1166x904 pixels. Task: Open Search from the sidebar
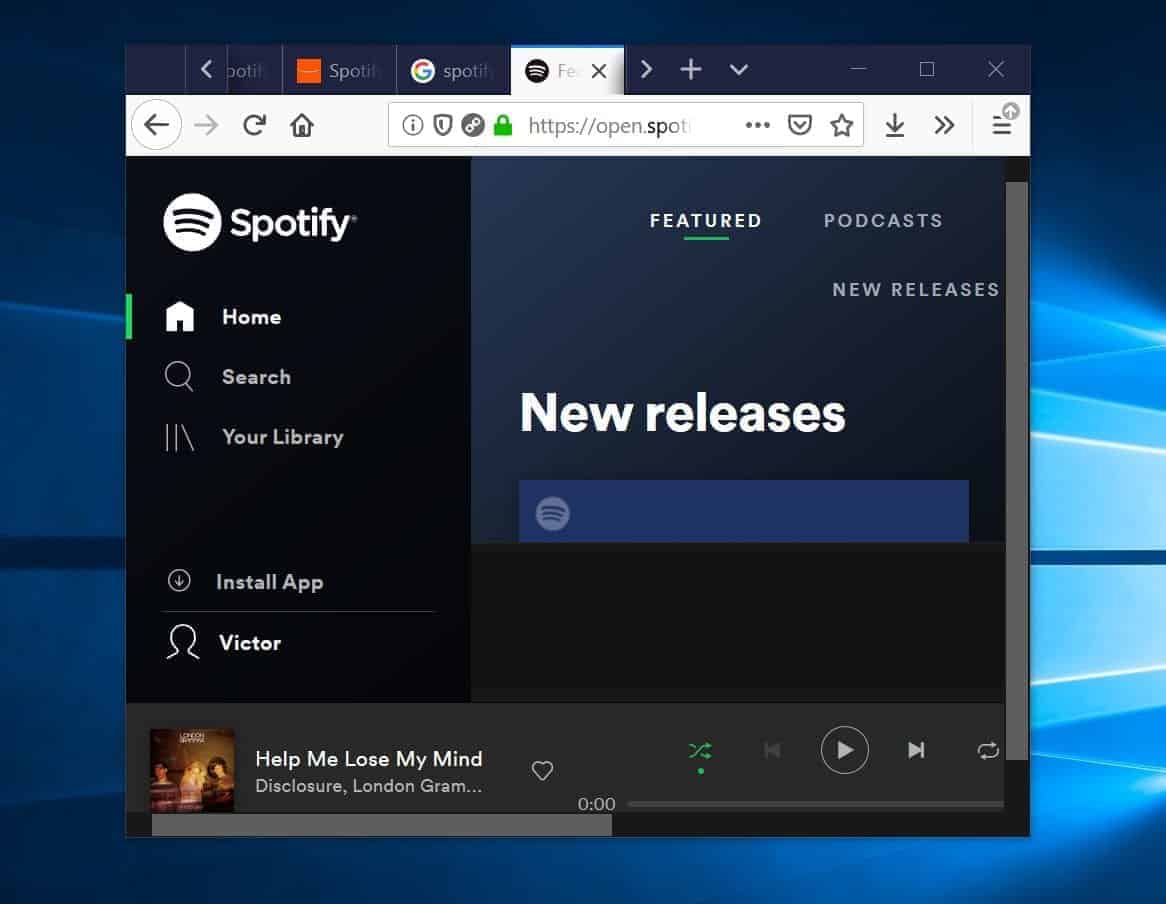point(179,377)
